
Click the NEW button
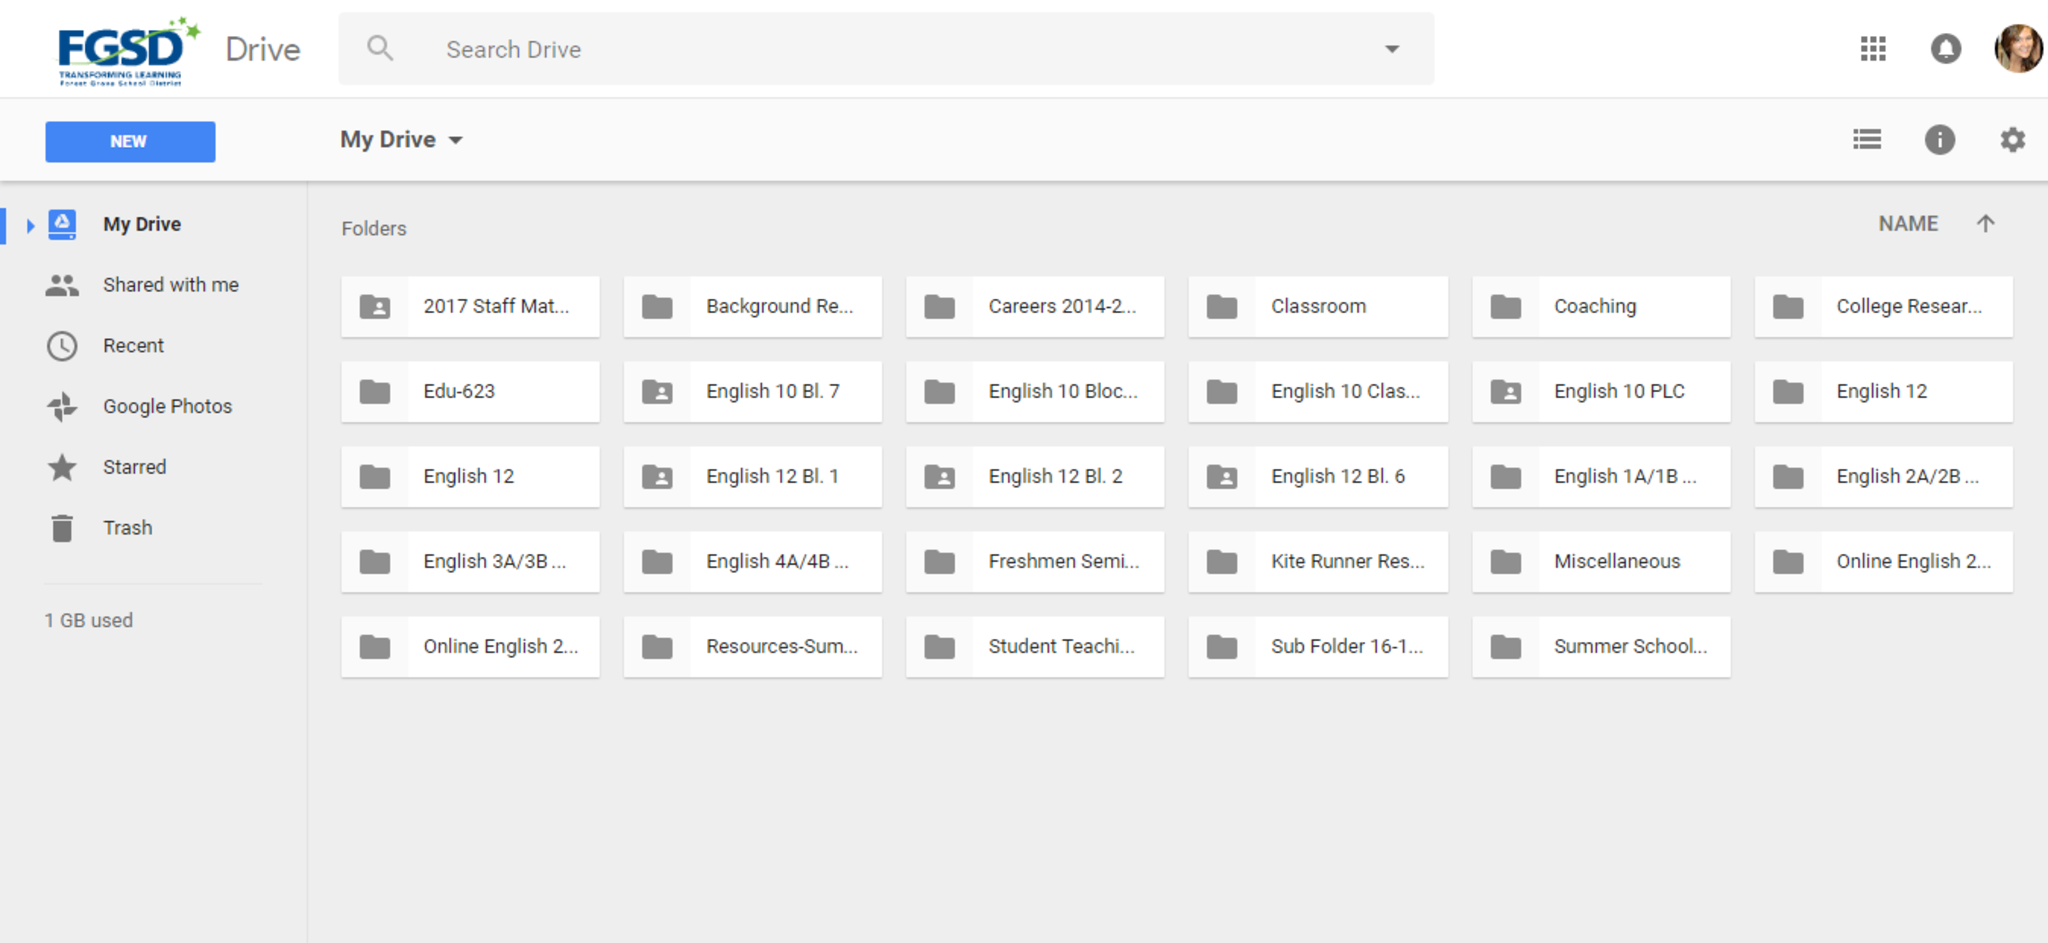[130, 142]
